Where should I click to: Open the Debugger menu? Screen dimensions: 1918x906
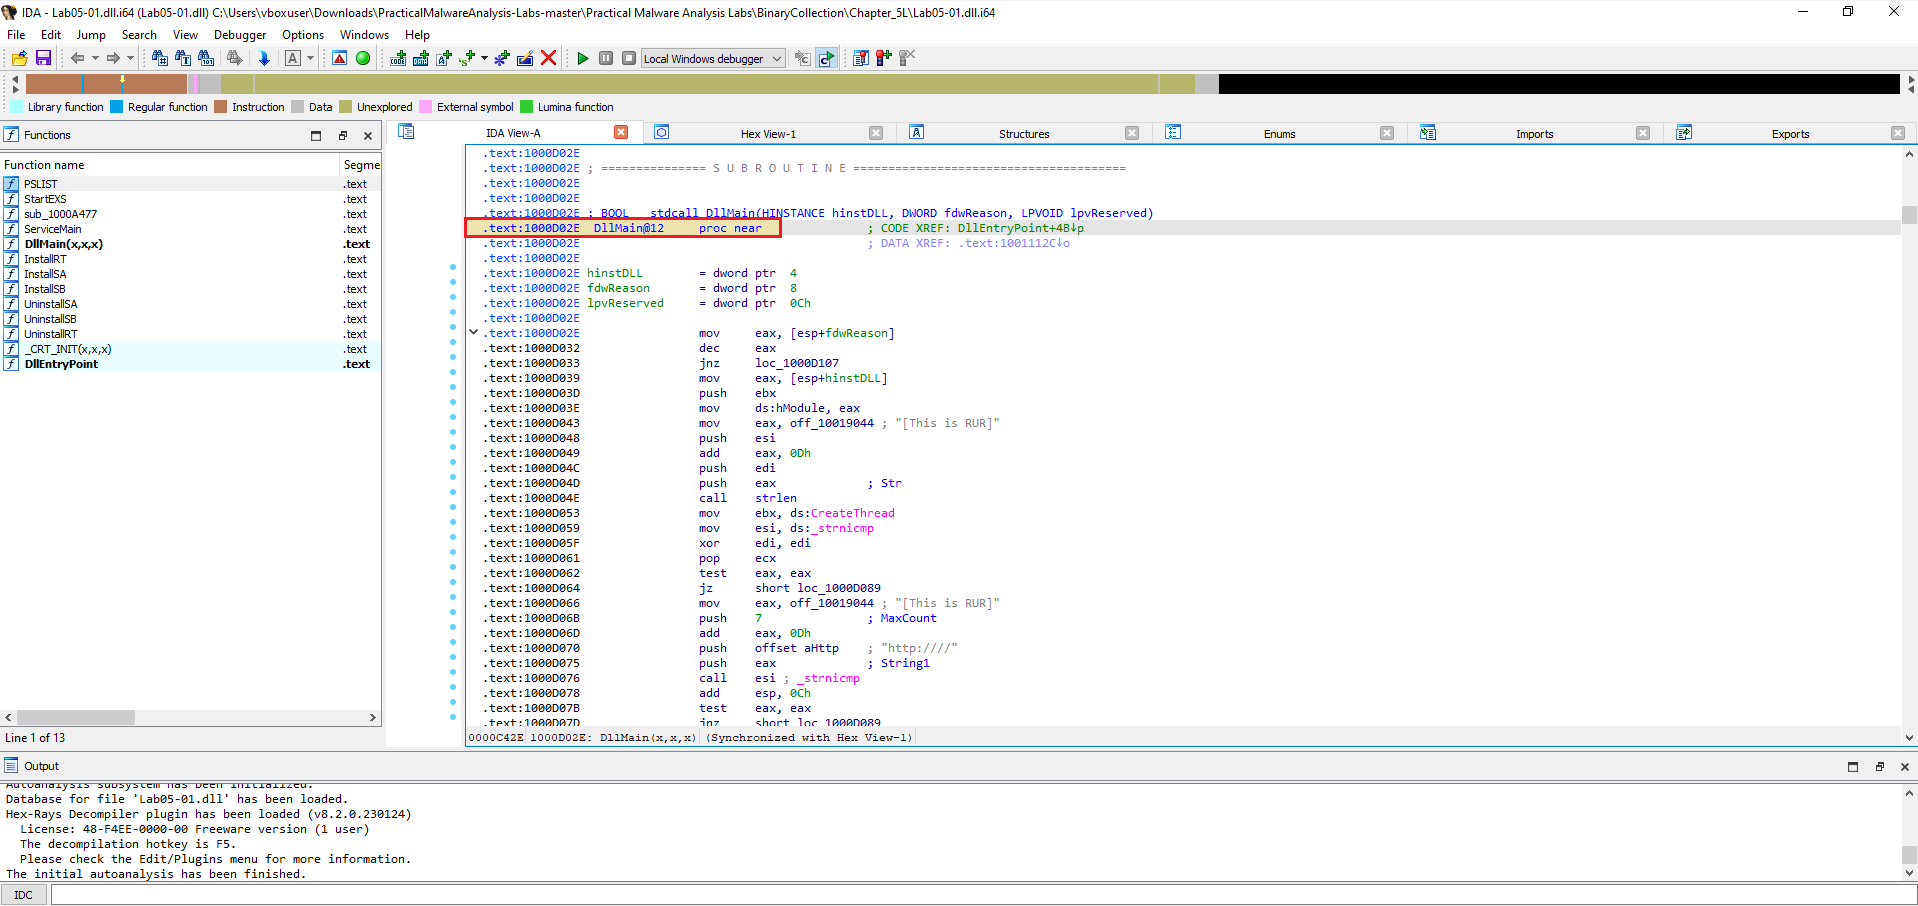click(x=240, y=34)
